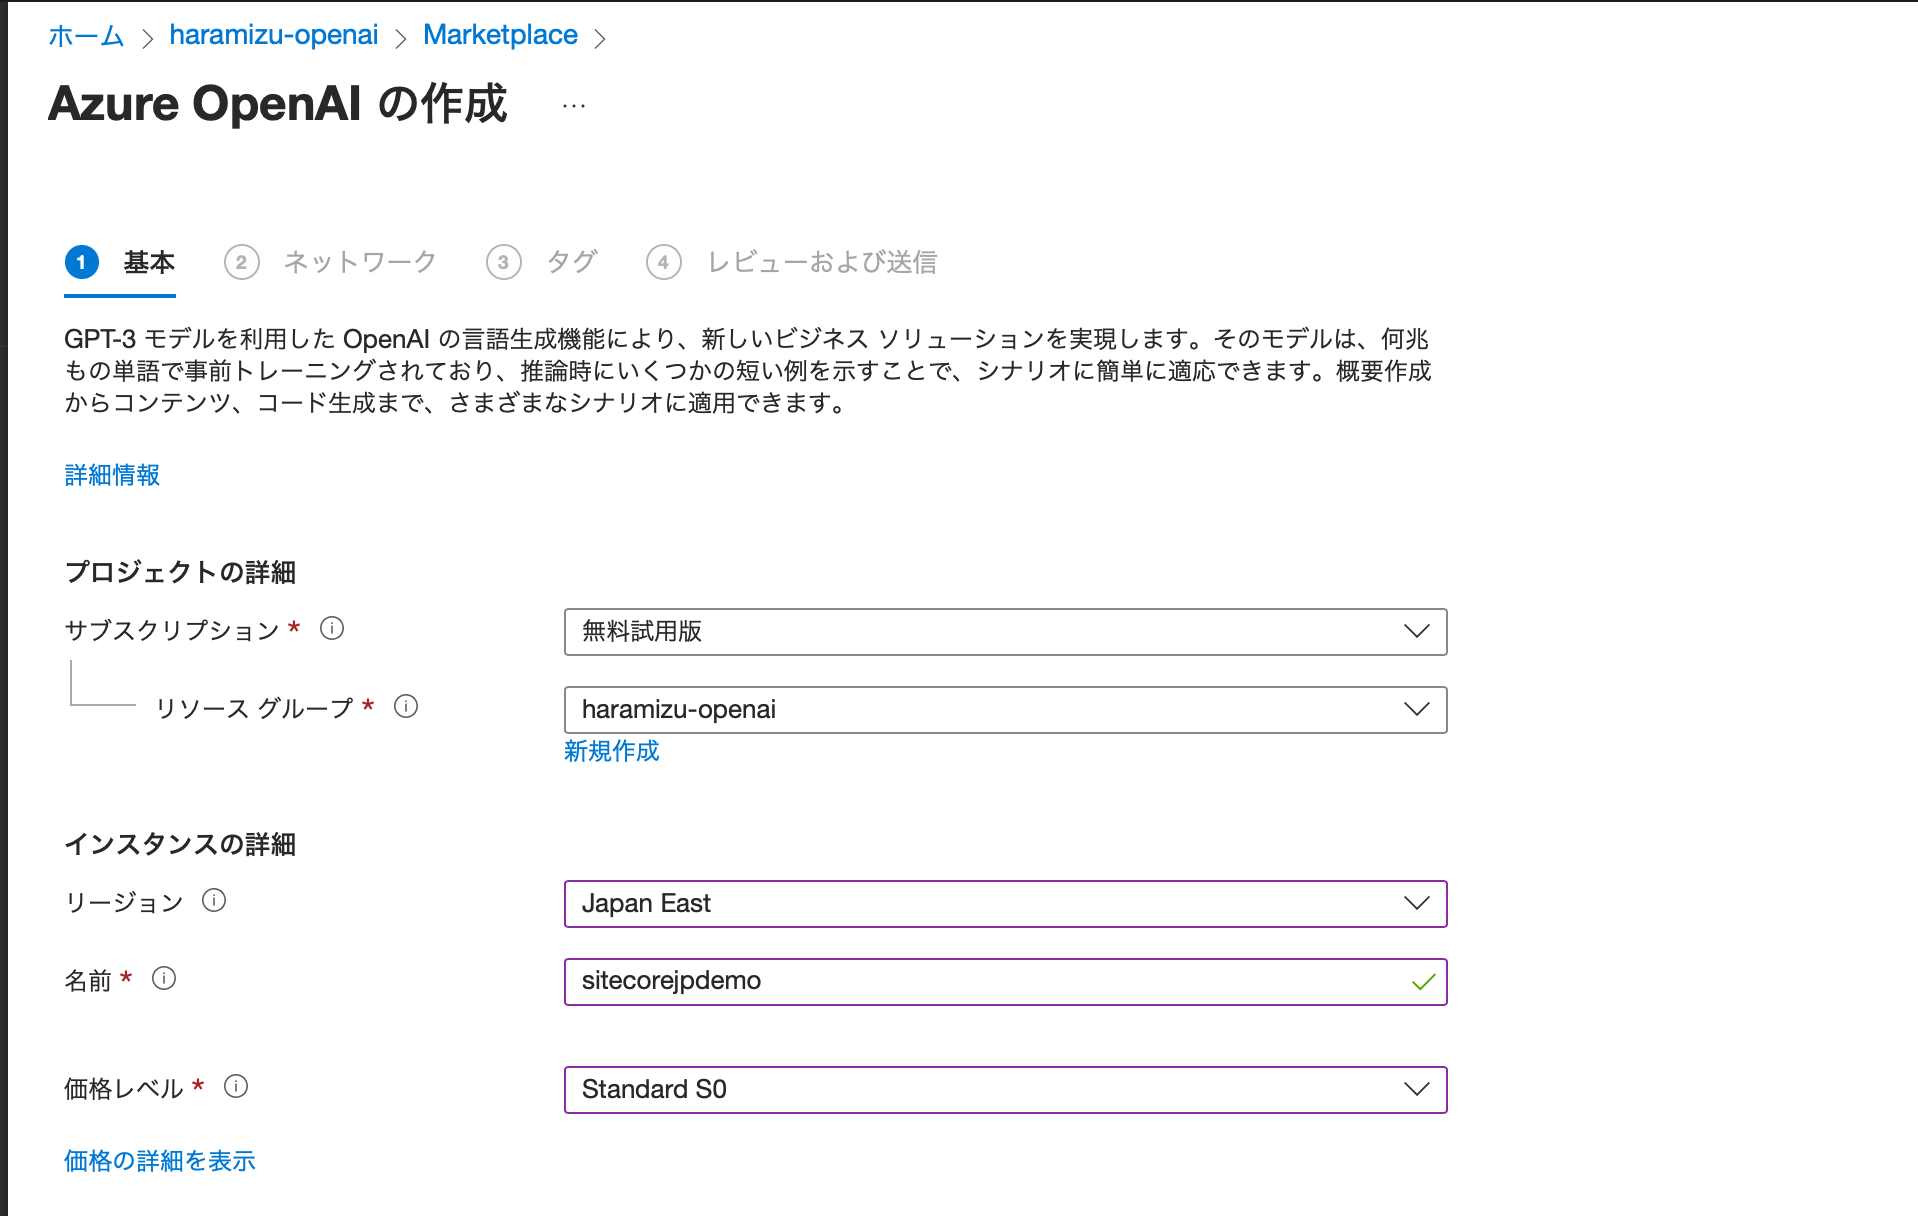Click the info icon next to リソース グループ
The height and width of the screenshot is (1216, 1918).
pyautogui.click(x=406, y=706)
